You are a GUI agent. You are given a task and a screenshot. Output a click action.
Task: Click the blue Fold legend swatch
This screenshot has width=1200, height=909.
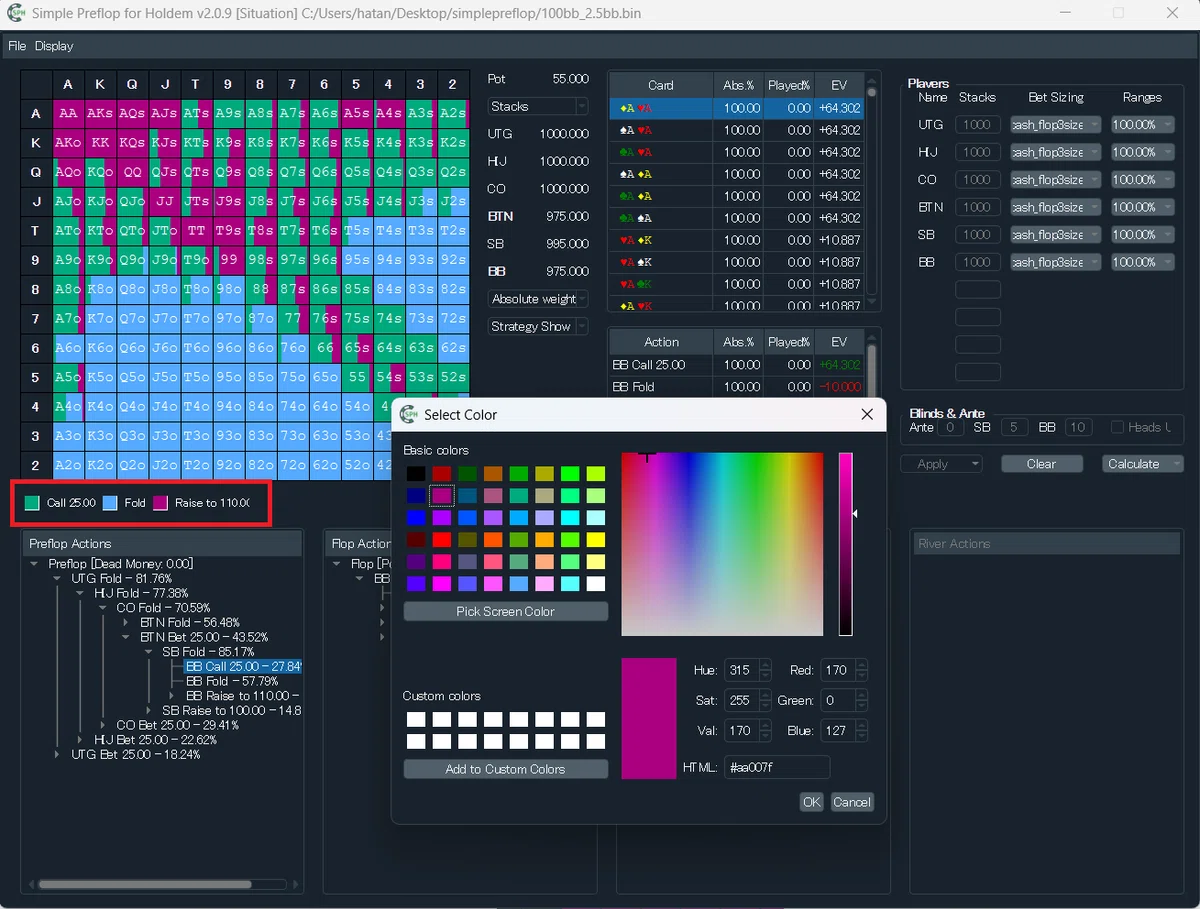coord(110,503)
